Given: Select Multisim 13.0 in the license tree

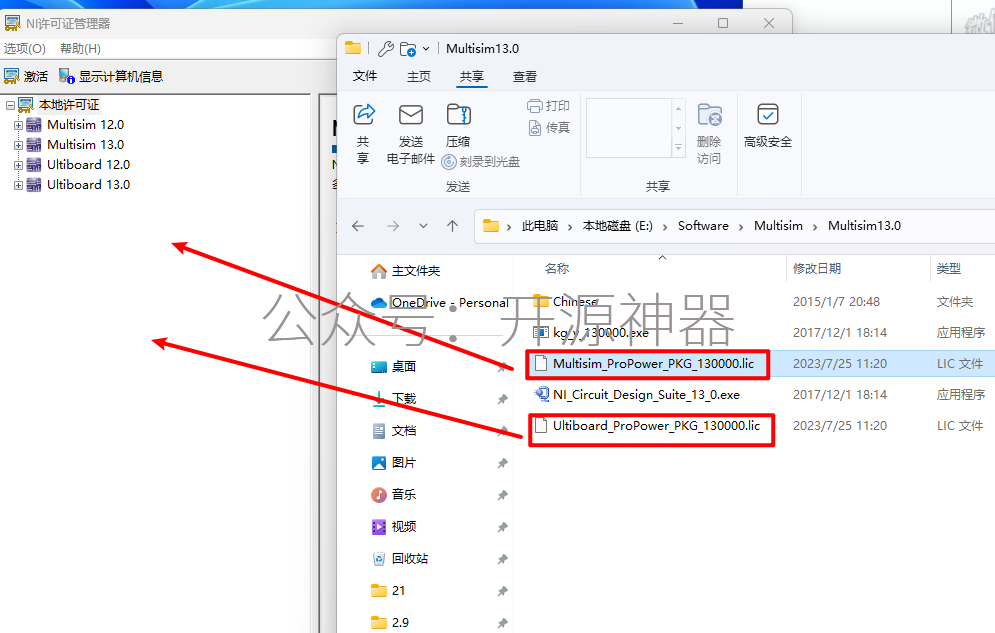Looking at the screenshot, I should tap(85, 145).
